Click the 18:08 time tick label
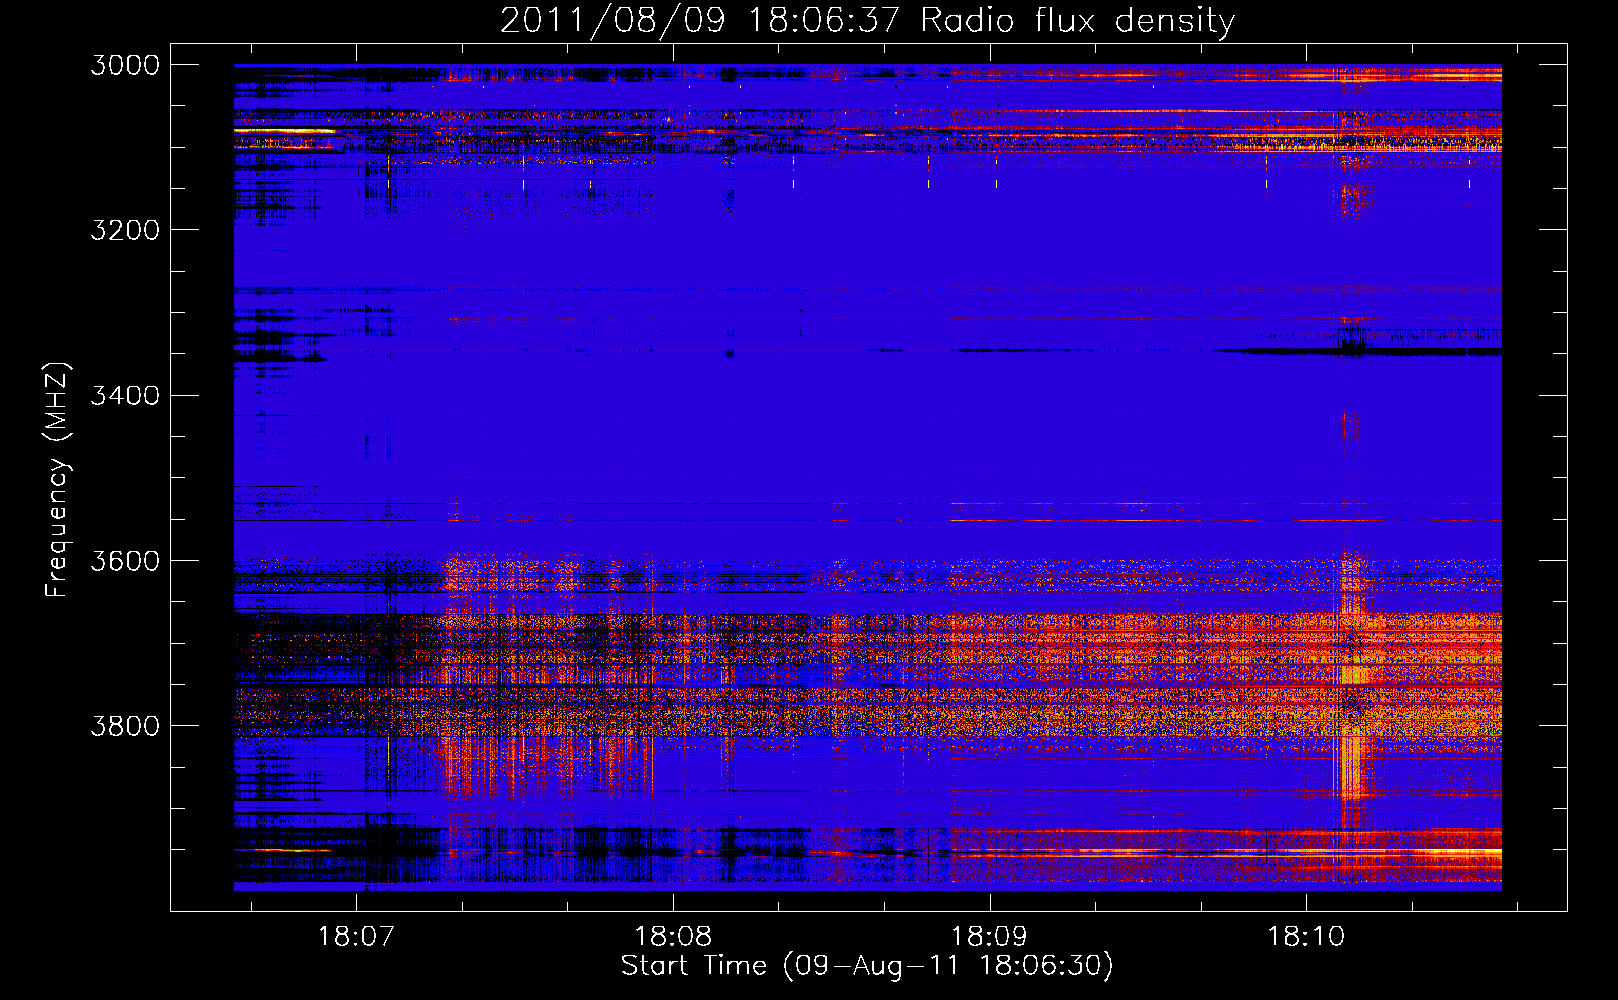This screenshot has height=1000, width=1618. [x=674, y=937]
